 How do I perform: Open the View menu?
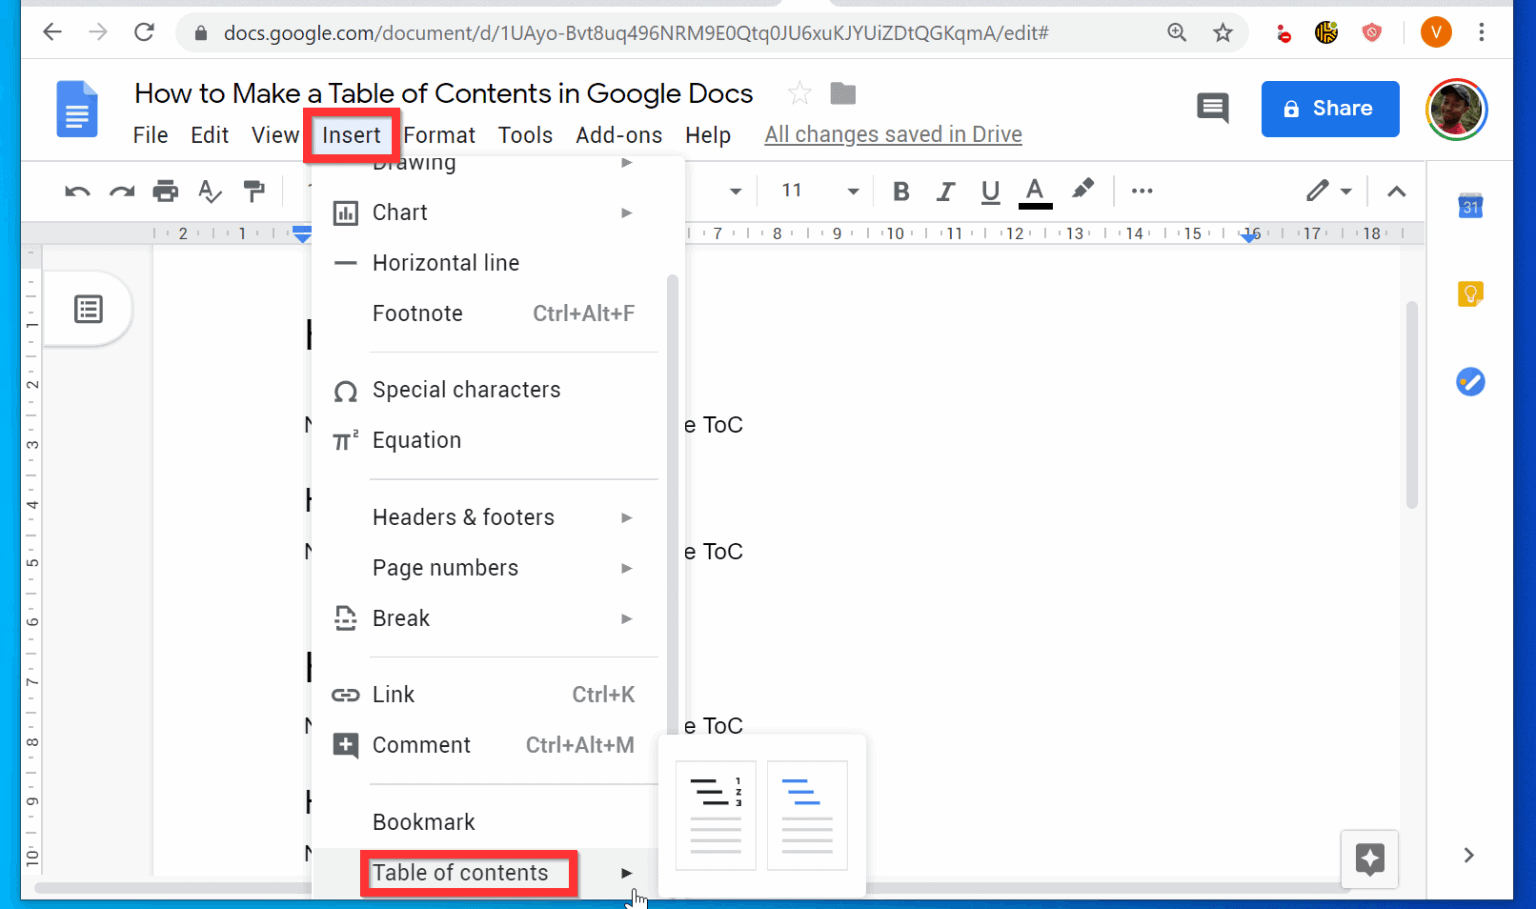pyautogui.click(x=275, y=135)
